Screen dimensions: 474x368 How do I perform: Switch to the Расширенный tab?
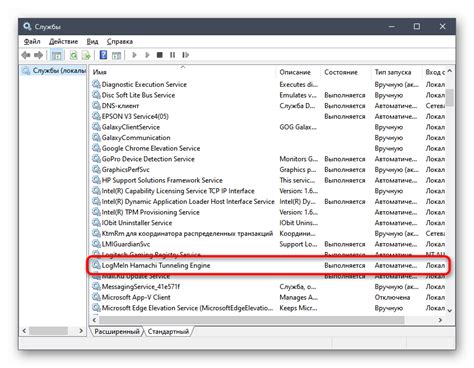pyautogui.click(x=117, y=331)
